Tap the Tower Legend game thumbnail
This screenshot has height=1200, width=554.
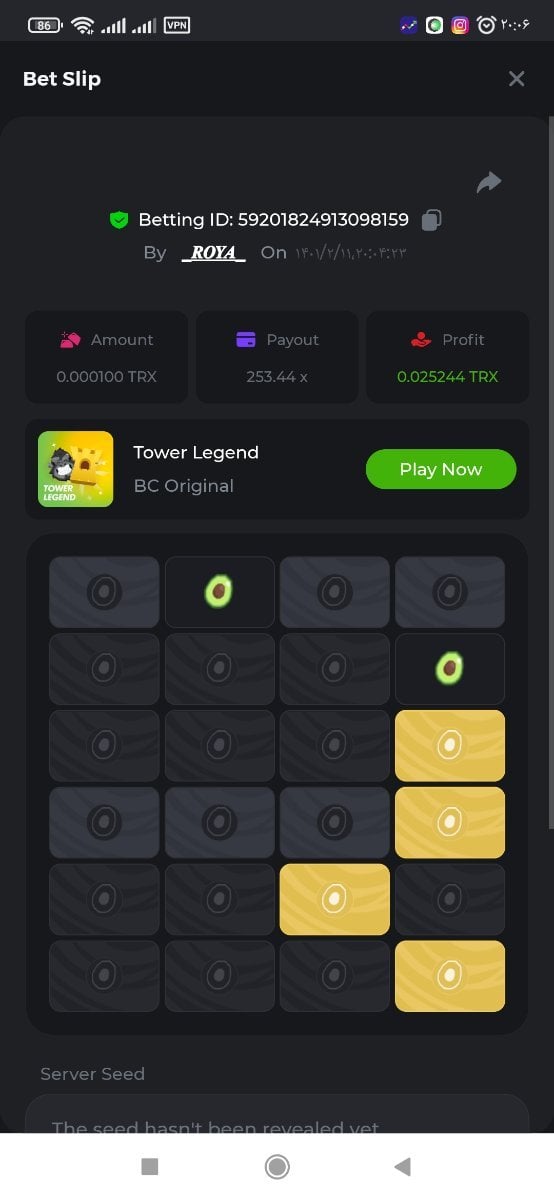(x=76, y=469)
